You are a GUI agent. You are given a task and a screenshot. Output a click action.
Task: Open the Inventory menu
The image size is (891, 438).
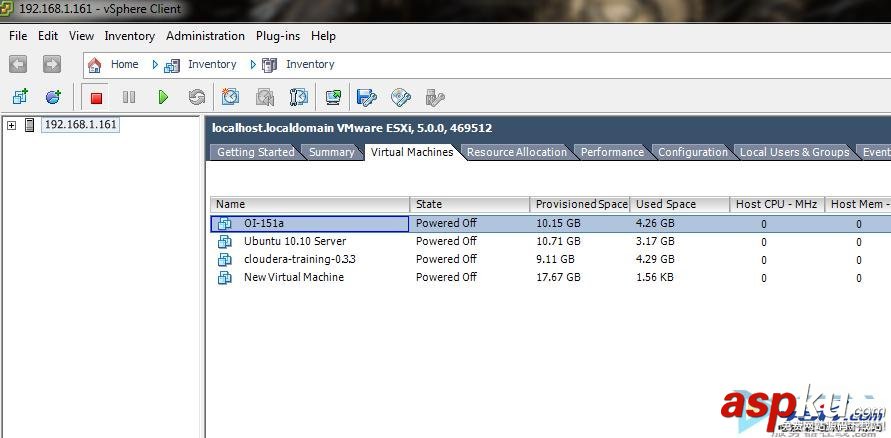pyautogui.click(x=130, y=36)
